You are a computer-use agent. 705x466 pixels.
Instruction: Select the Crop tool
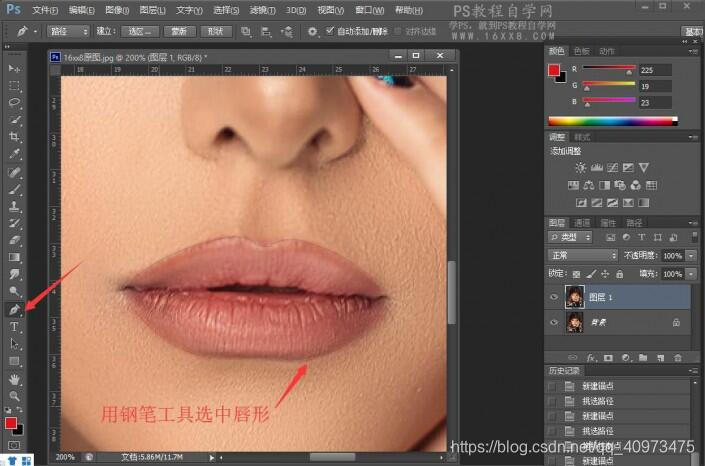coord(14,137)
